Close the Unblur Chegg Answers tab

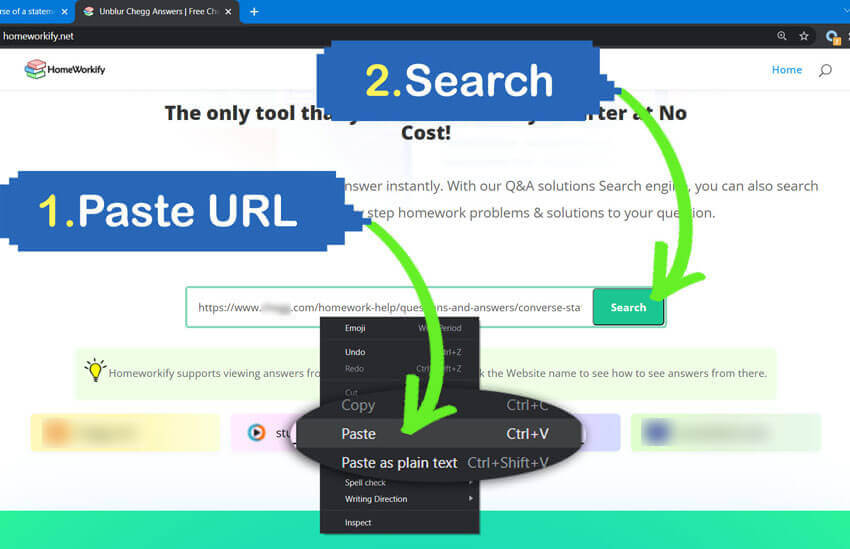coord(228,11)
